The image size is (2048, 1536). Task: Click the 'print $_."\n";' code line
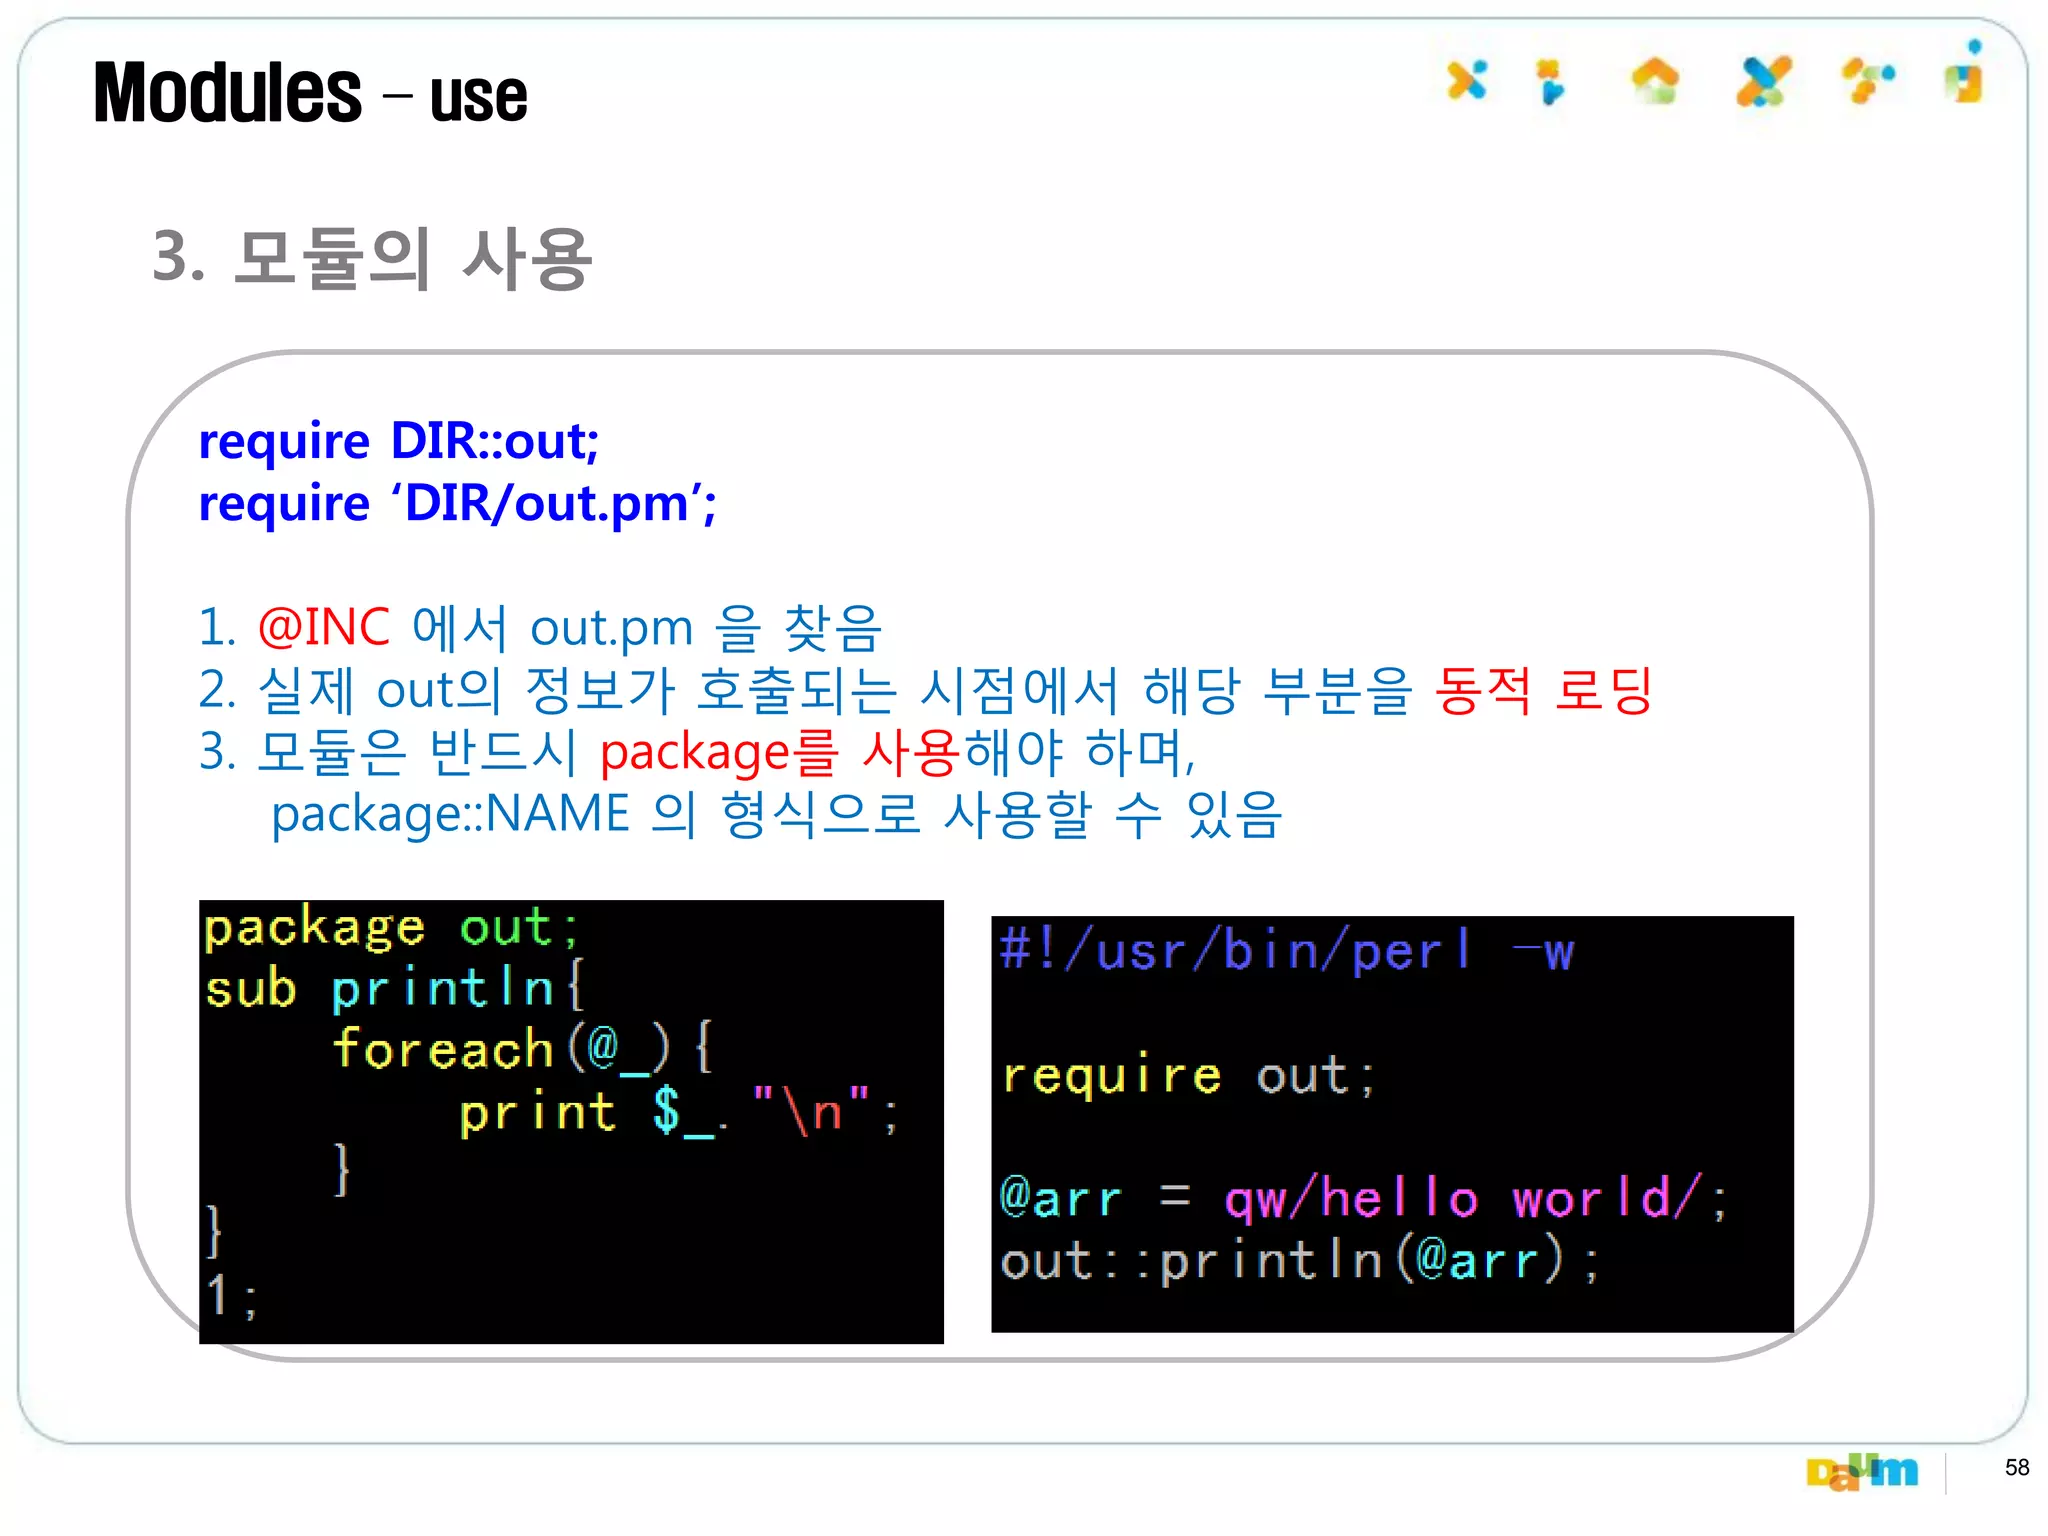679,1111
